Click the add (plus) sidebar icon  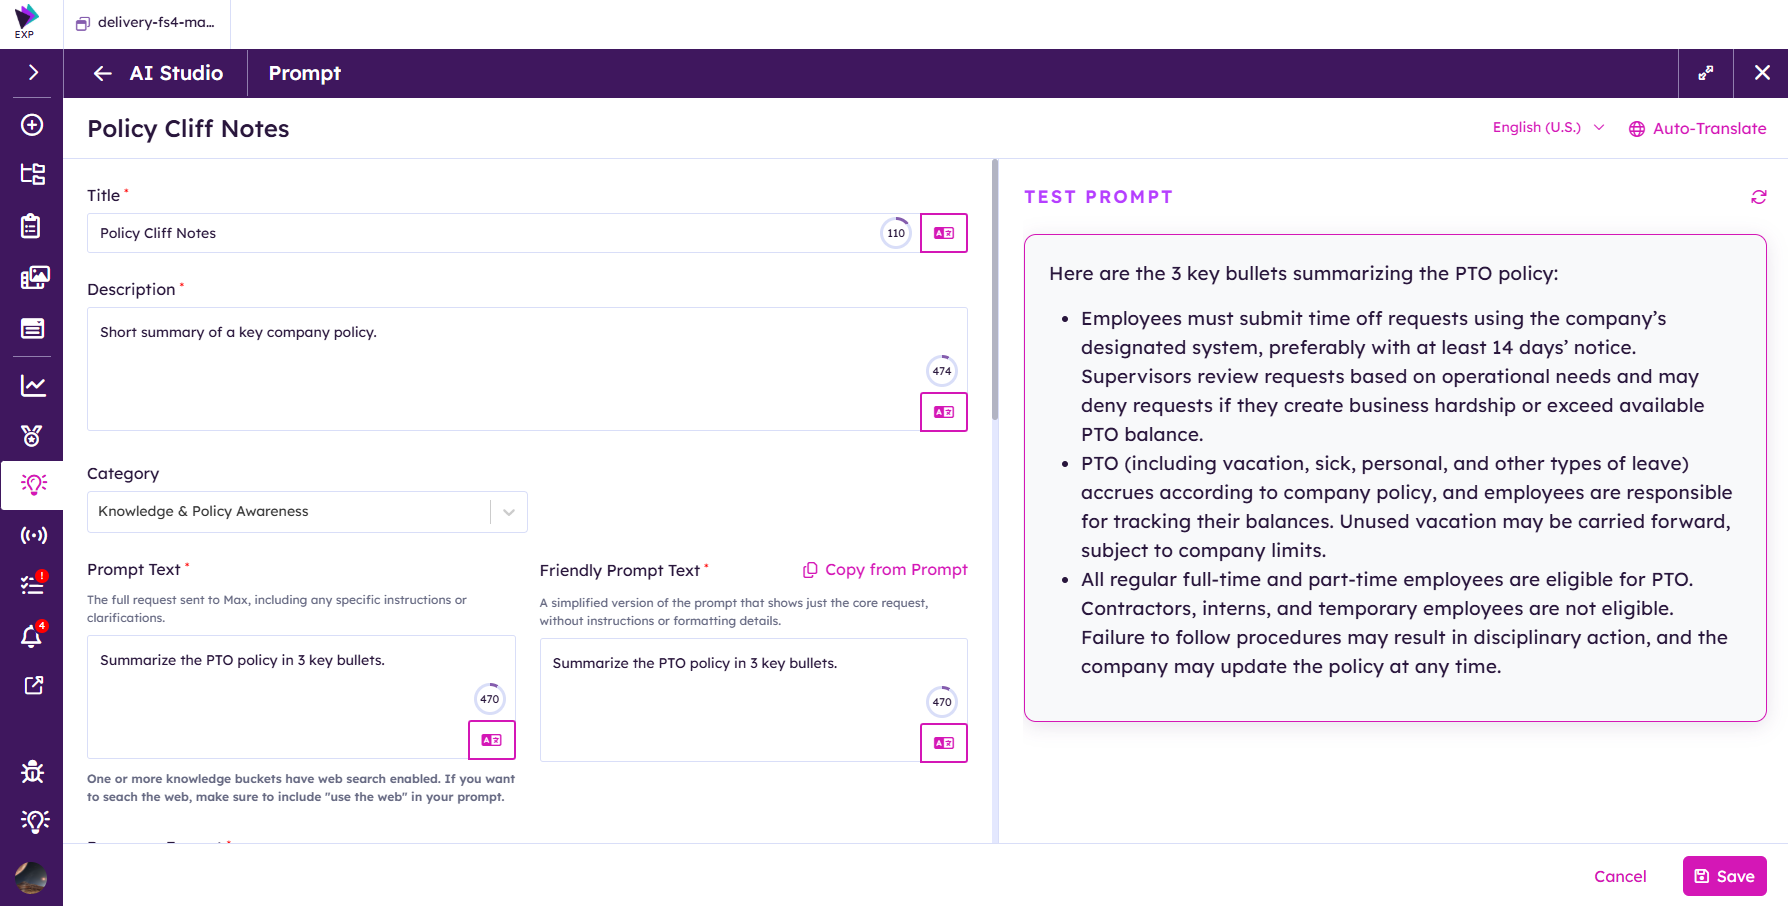coord(32,125)
